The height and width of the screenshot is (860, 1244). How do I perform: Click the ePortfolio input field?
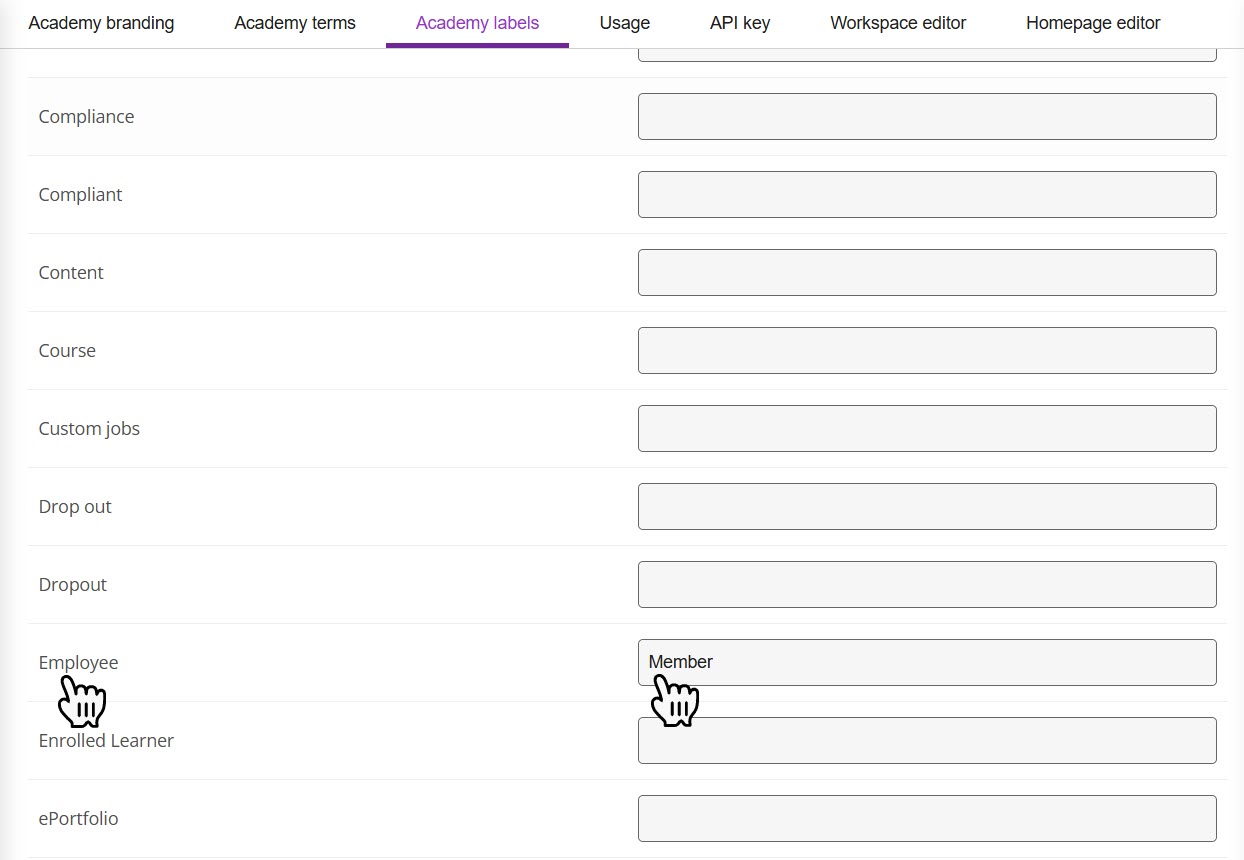pos(927,819)
